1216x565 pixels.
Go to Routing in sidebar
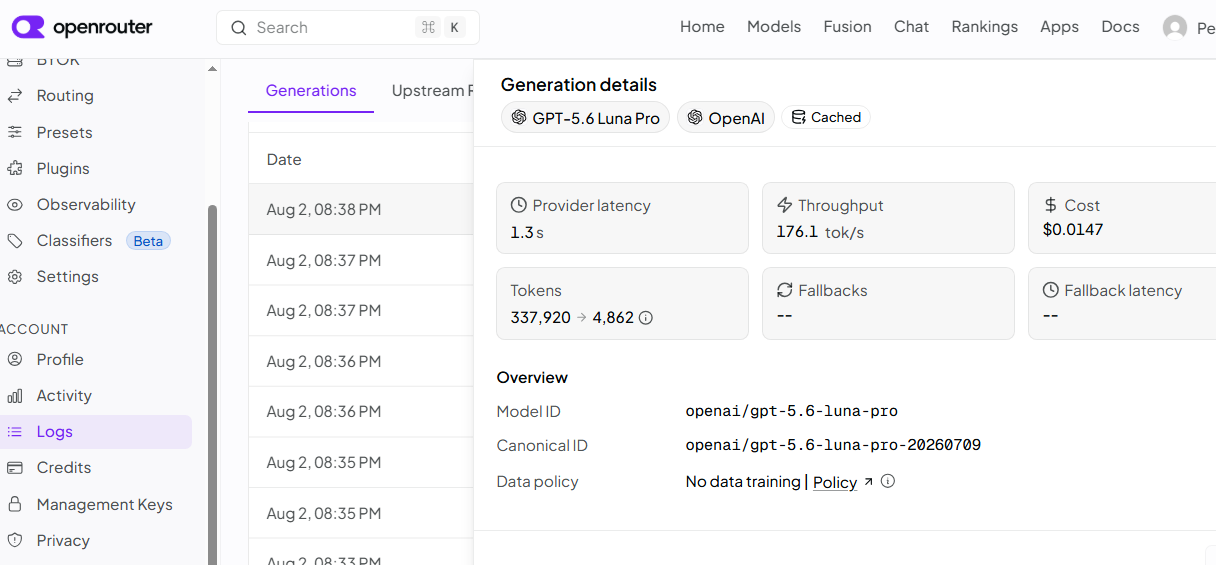point(65,96)
